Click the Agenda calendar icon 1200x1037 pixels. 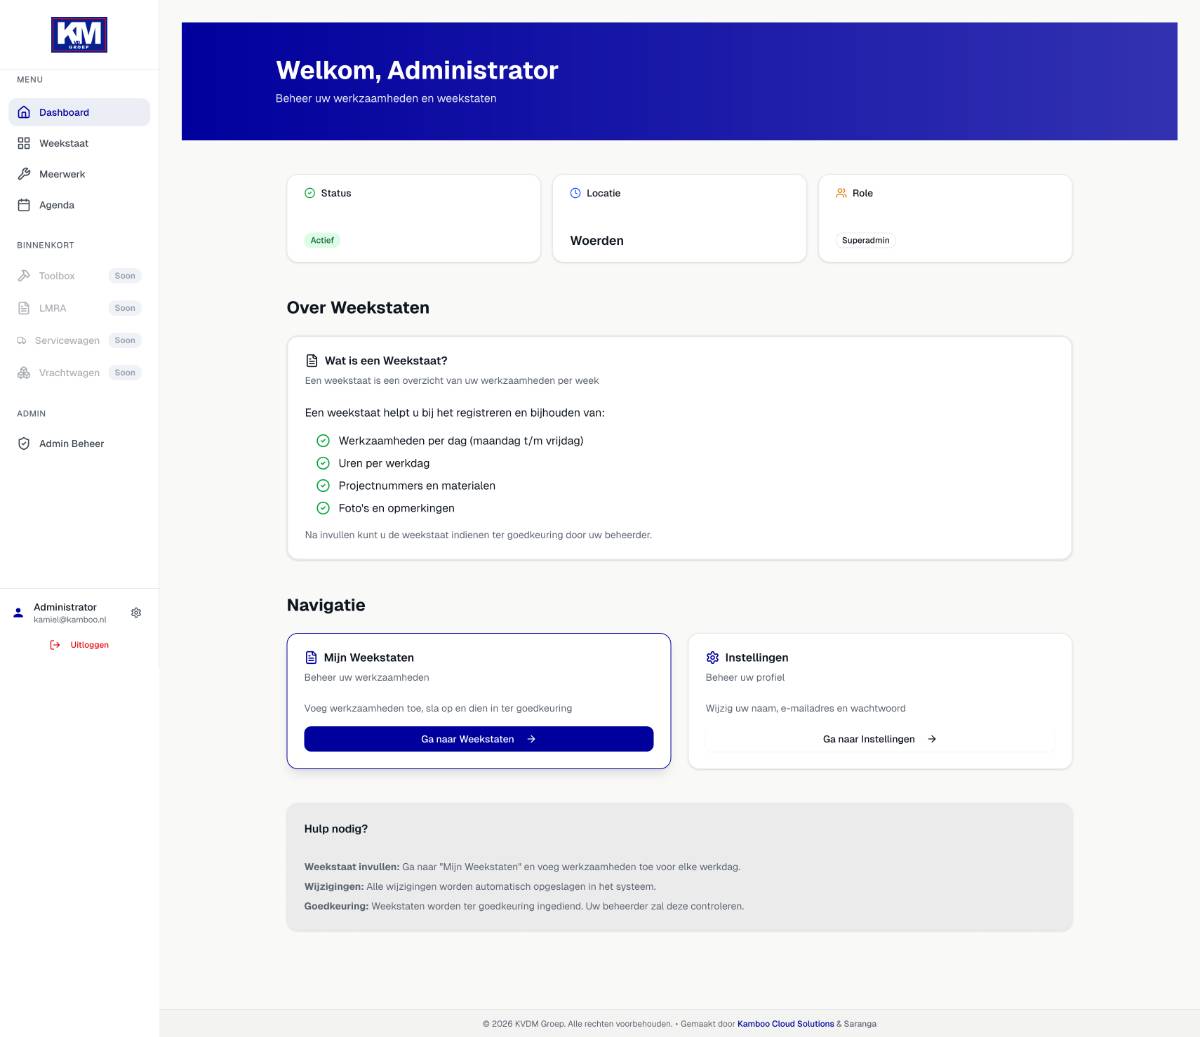(x=24, y=205)
